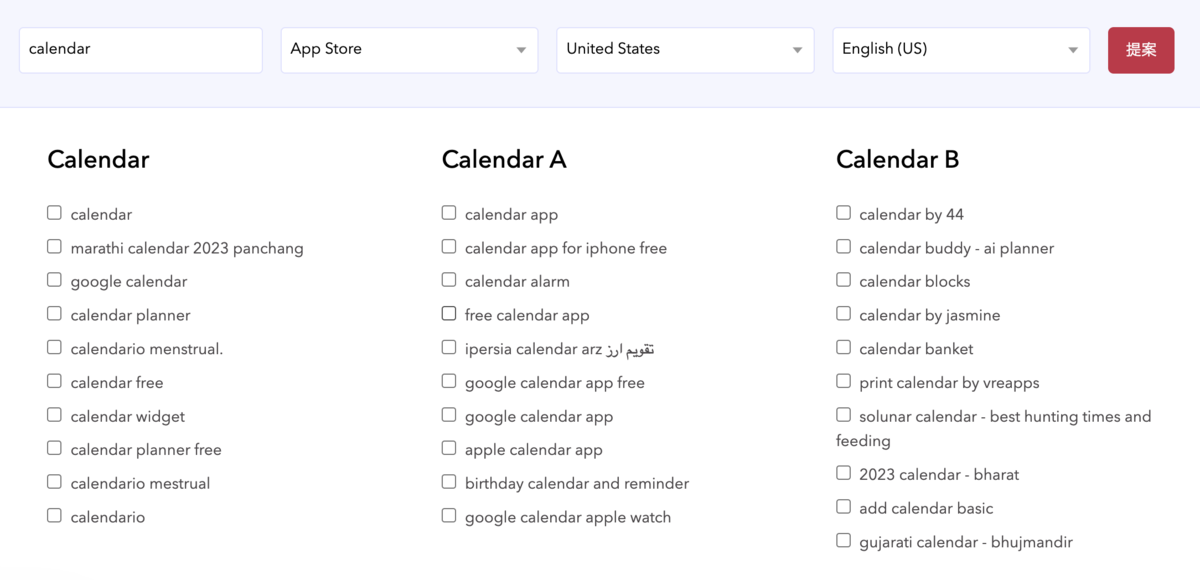Open the App Store dropdown
Screen dimensions: 1200x580
409,50
